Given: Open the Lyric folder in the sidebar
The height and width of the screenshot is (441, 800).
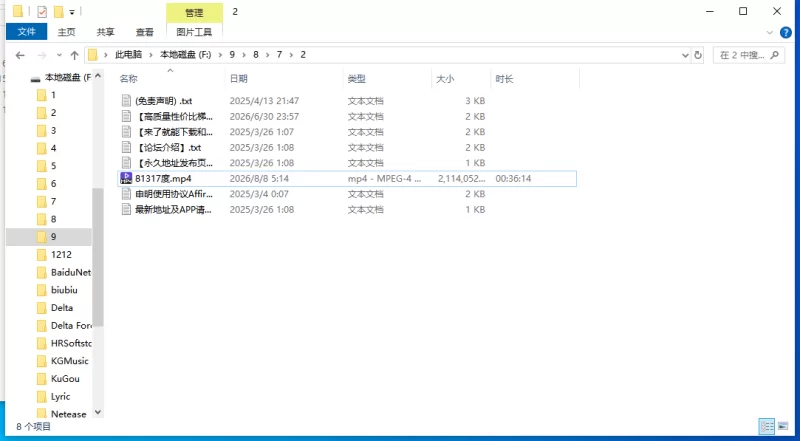Looking at the screenshot, I should click(x=61, y=397).
